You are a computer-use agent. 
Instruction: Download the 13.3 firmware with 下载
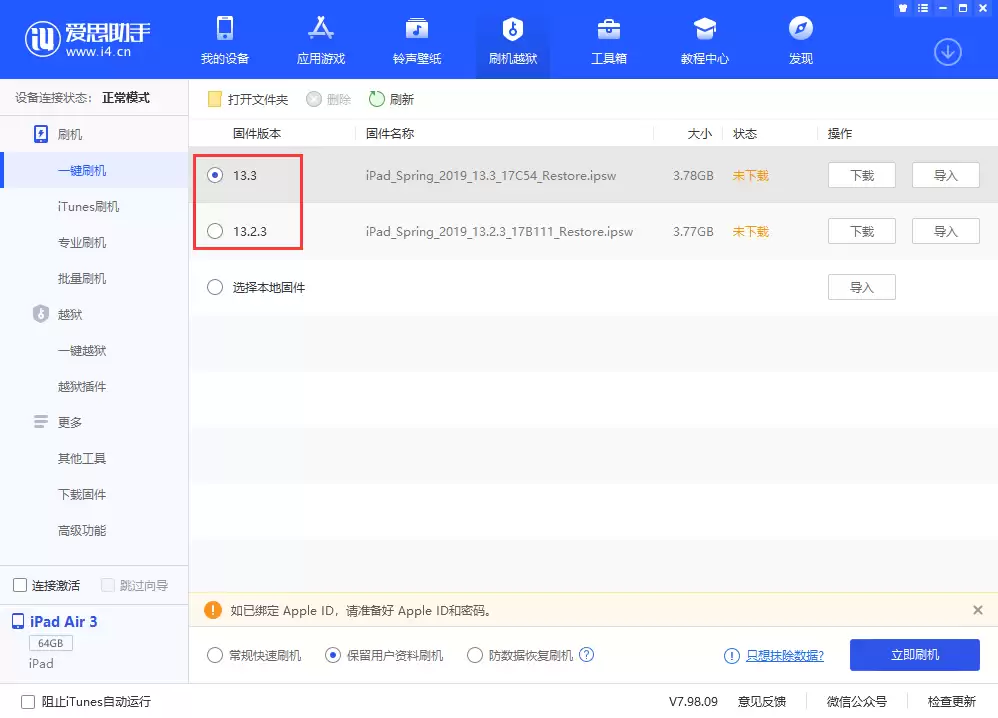pyautogui.click(x=862, y=175)
